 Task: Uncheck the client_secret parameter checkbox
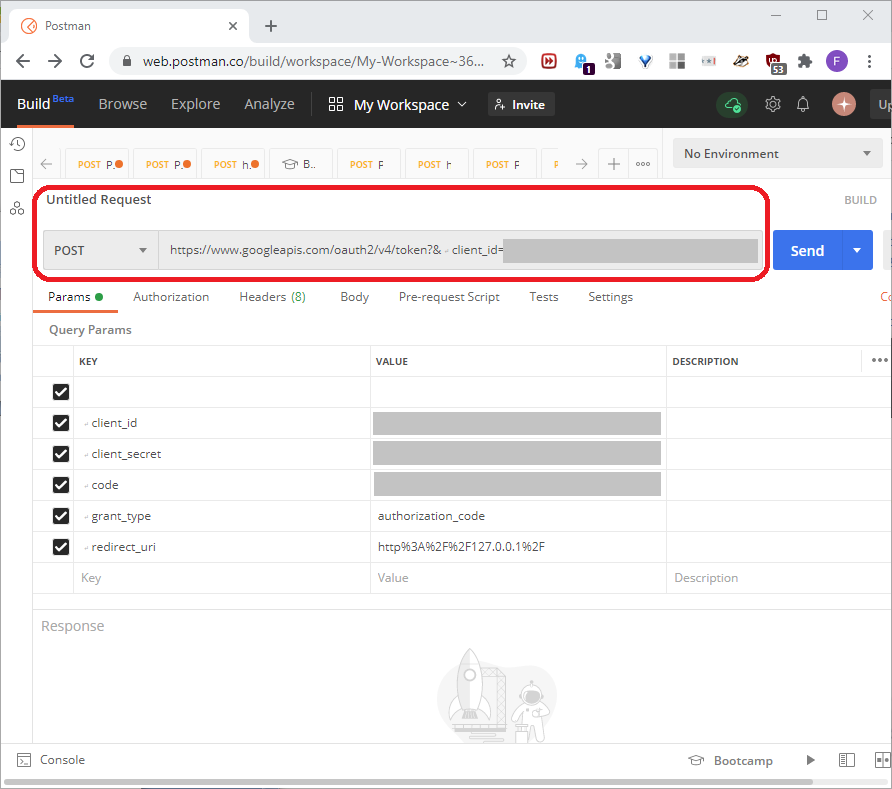pos(61,454)
